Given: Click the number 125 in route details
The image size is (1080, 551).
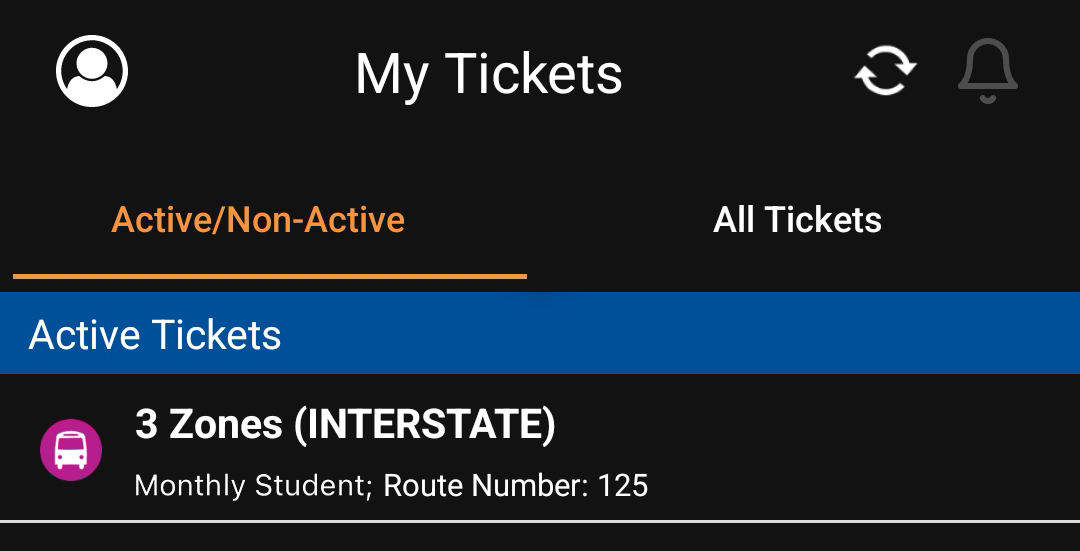Looking at the screenshot, I should [623, 486].
